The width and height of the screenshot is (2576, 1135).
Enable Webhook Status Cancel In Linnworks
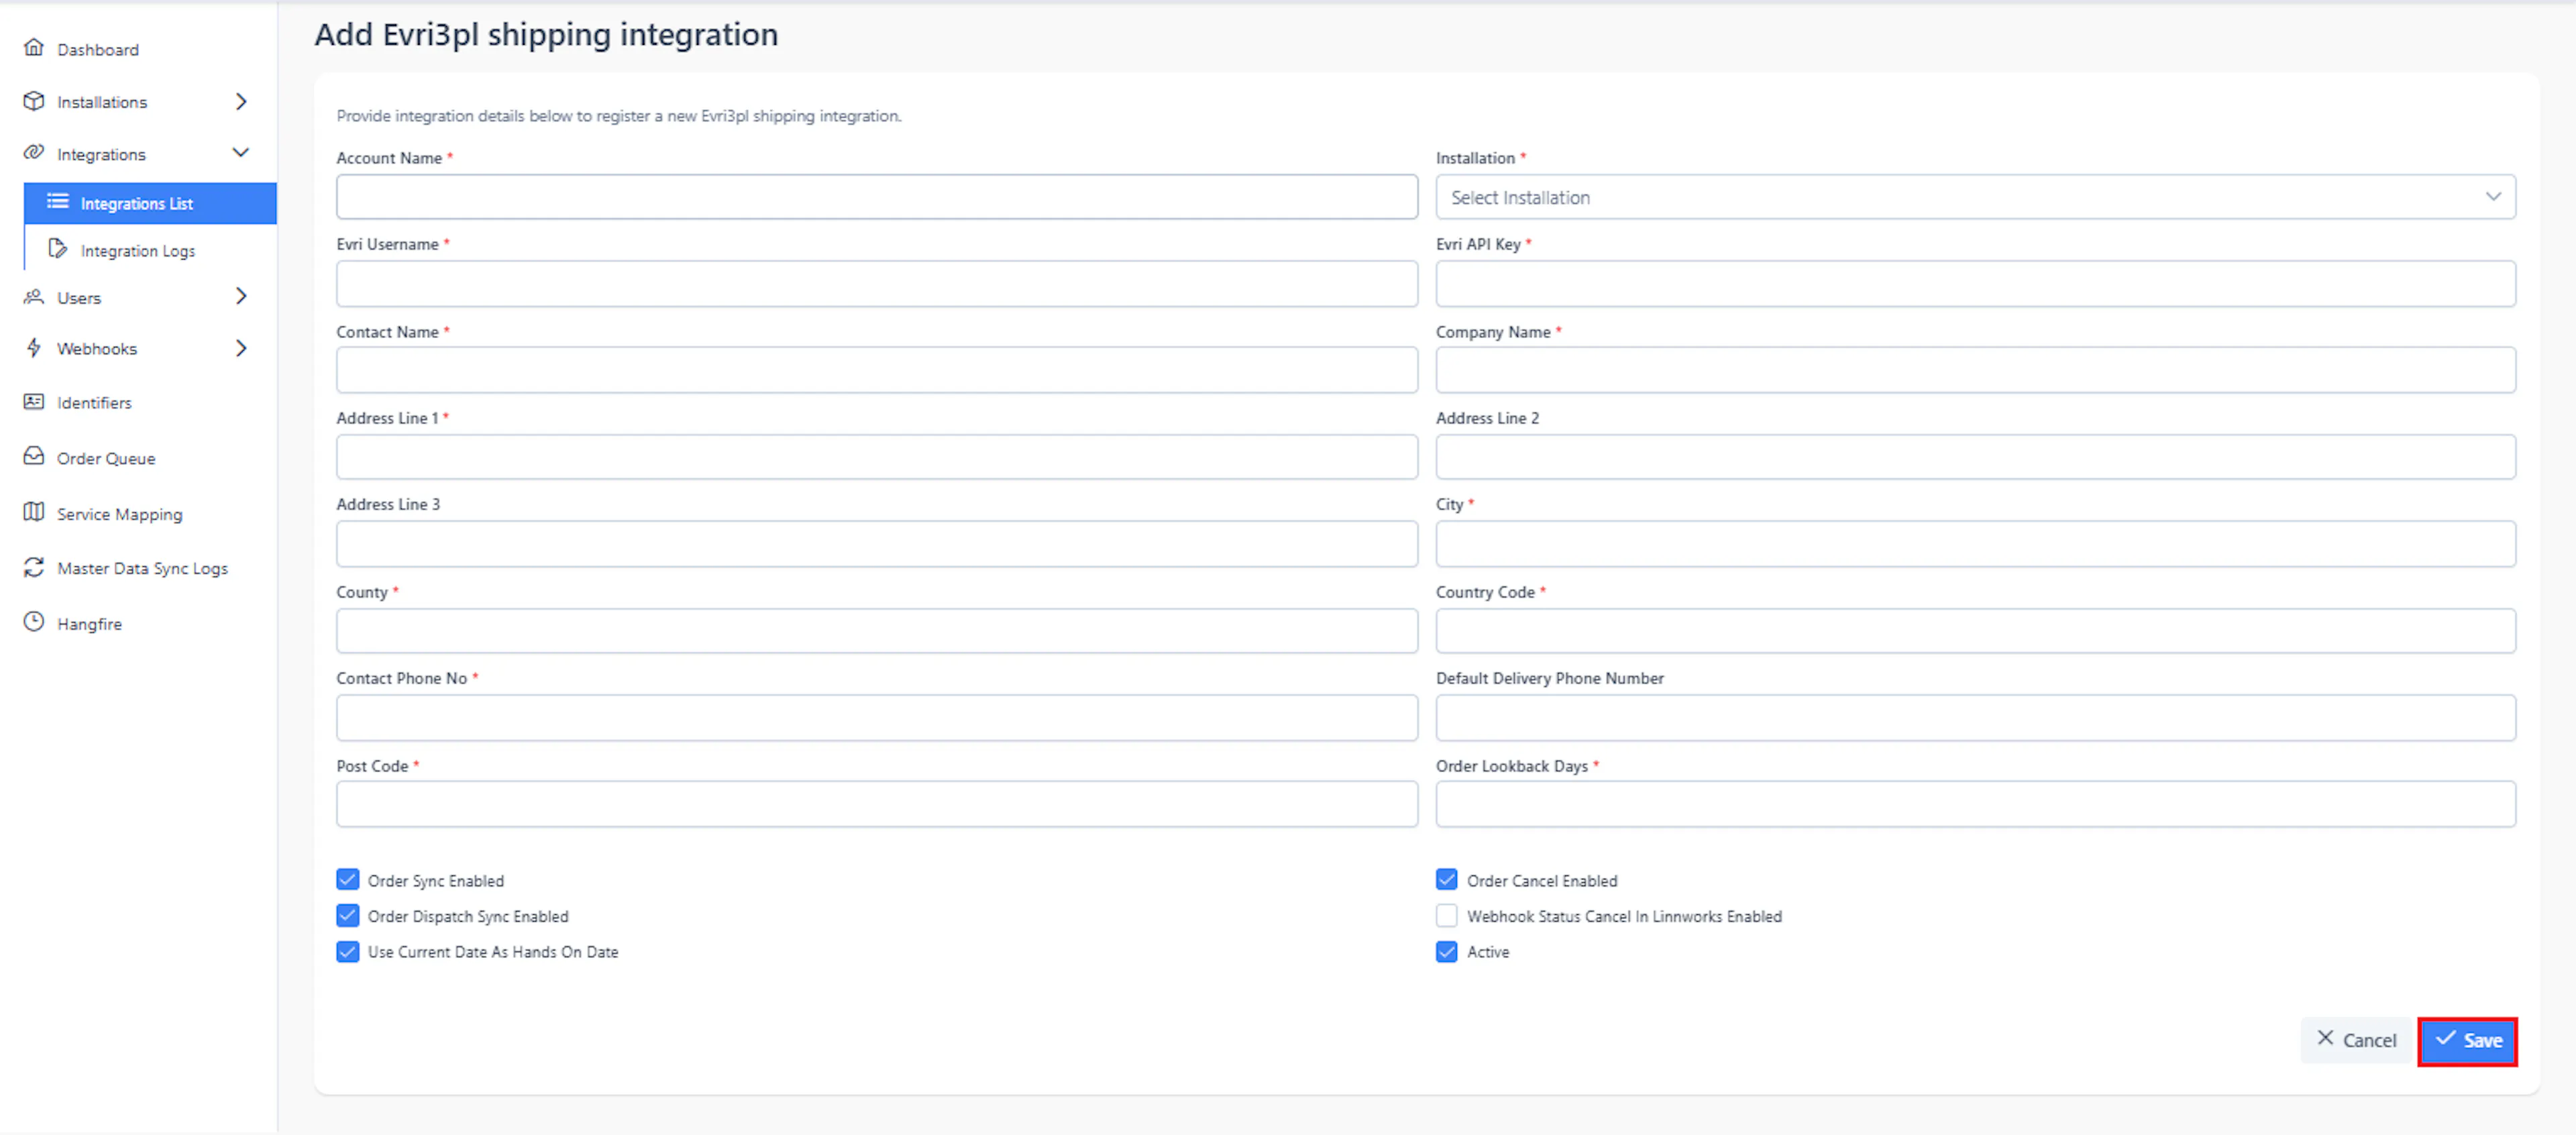click(1447, 916)
